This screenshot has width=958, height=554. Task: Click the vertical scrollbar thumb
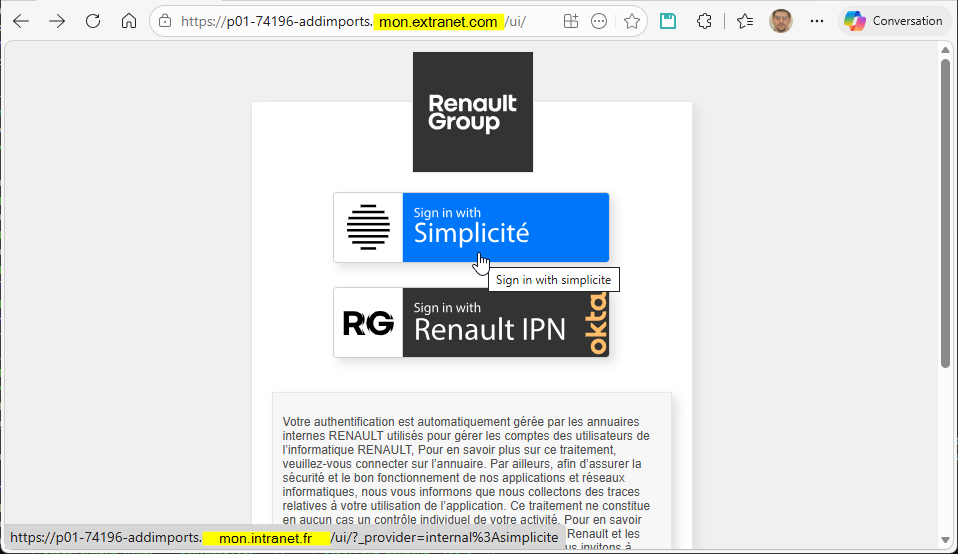point(945,214)
